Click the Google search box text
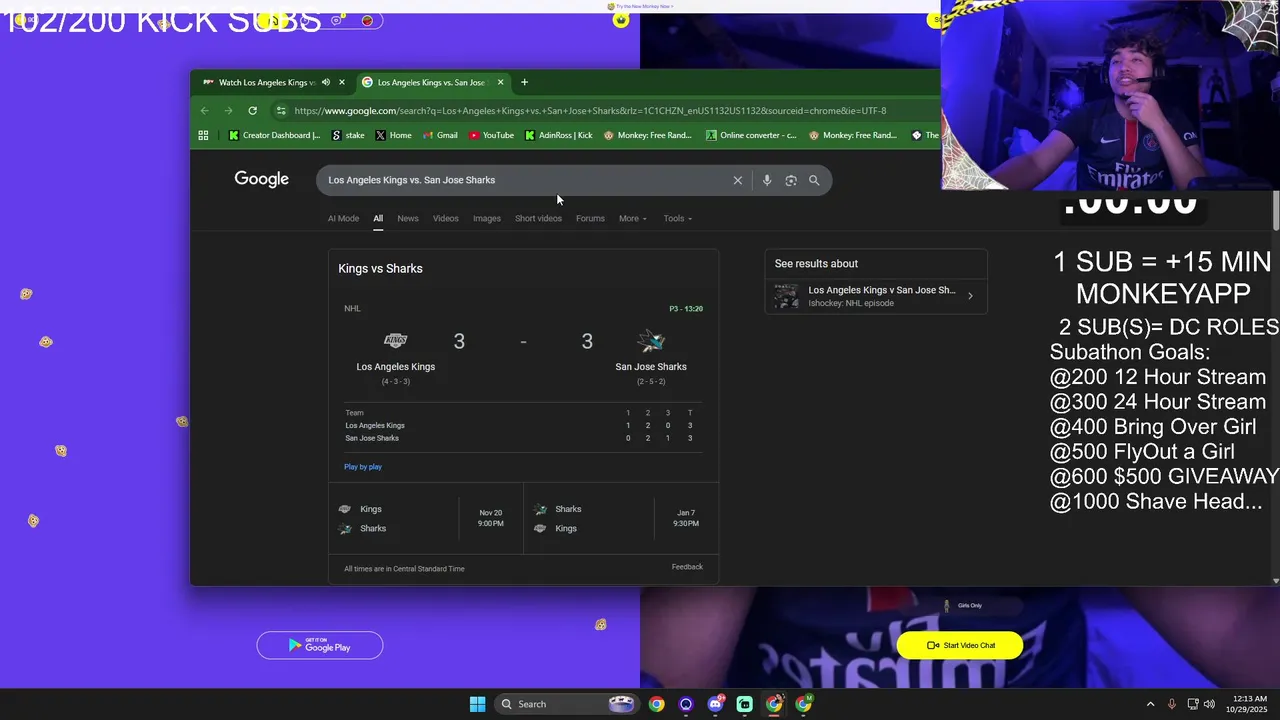This screenshot has width=1280, height=720. point(412,180)
